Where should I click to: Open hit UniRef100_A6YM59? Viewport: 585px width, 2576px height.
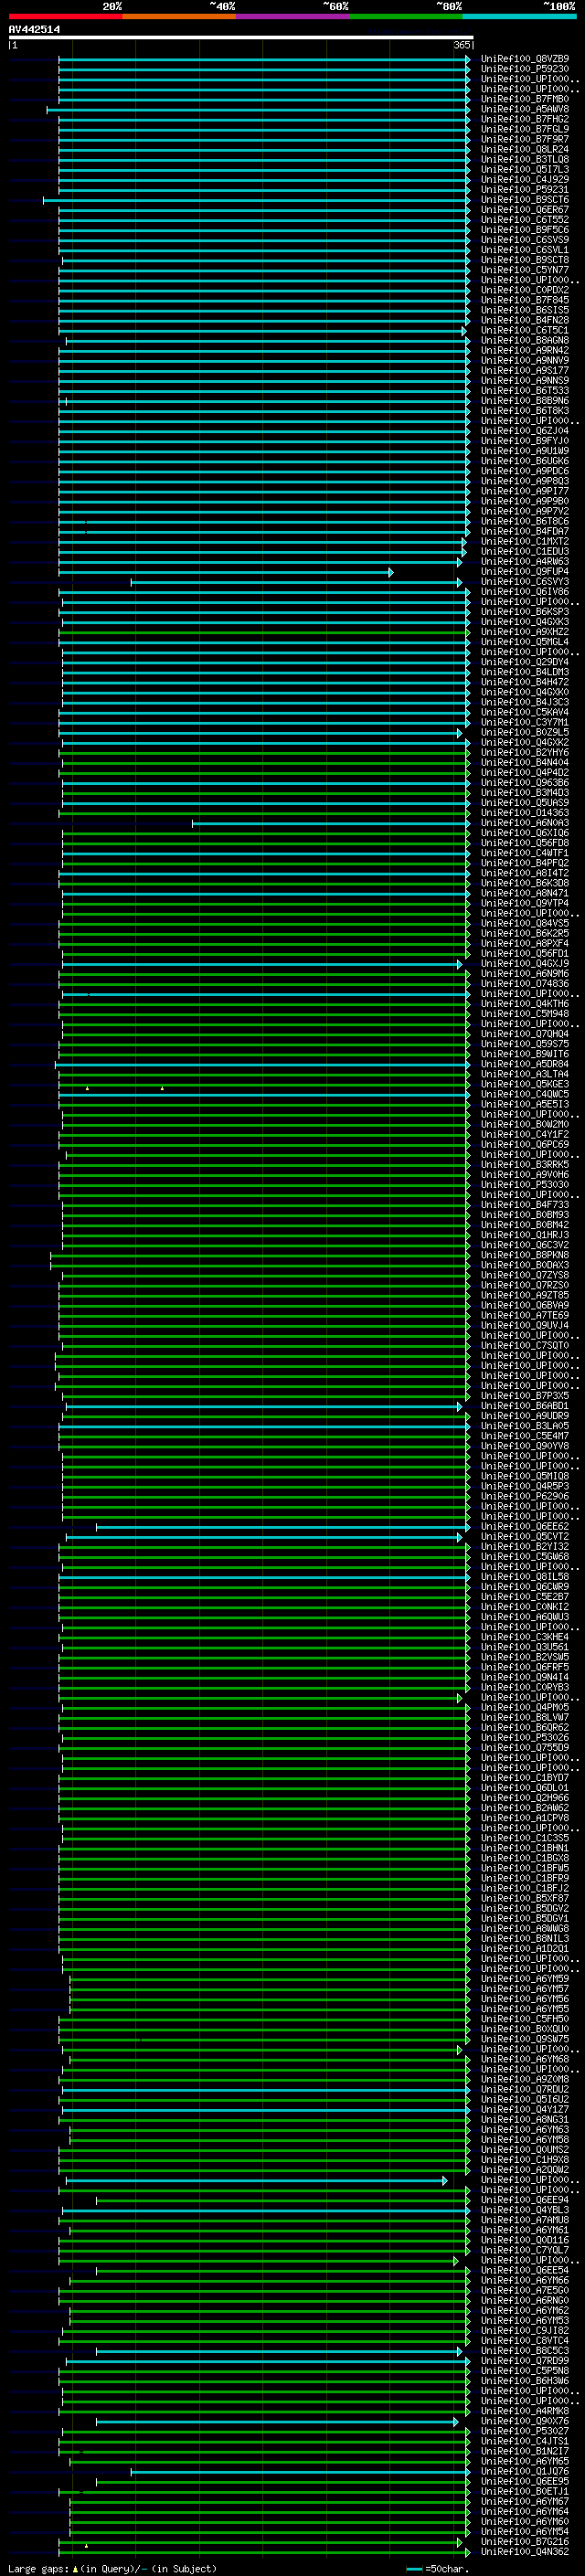pyautogui.click(x=525, y=1979)
